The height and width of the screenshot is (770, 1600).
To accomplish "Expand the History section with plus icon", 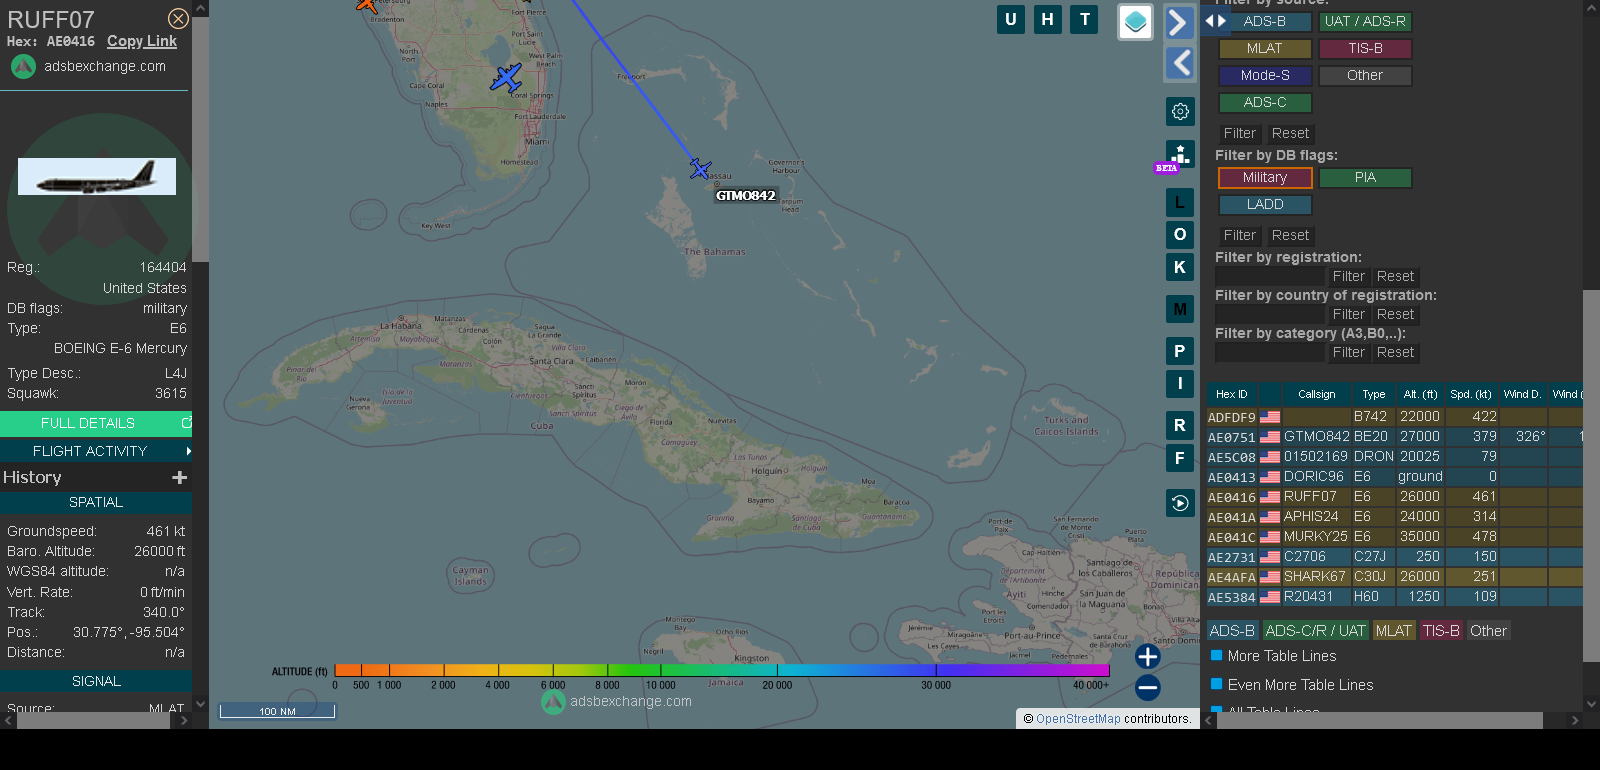I will click(x=180, y=478).
